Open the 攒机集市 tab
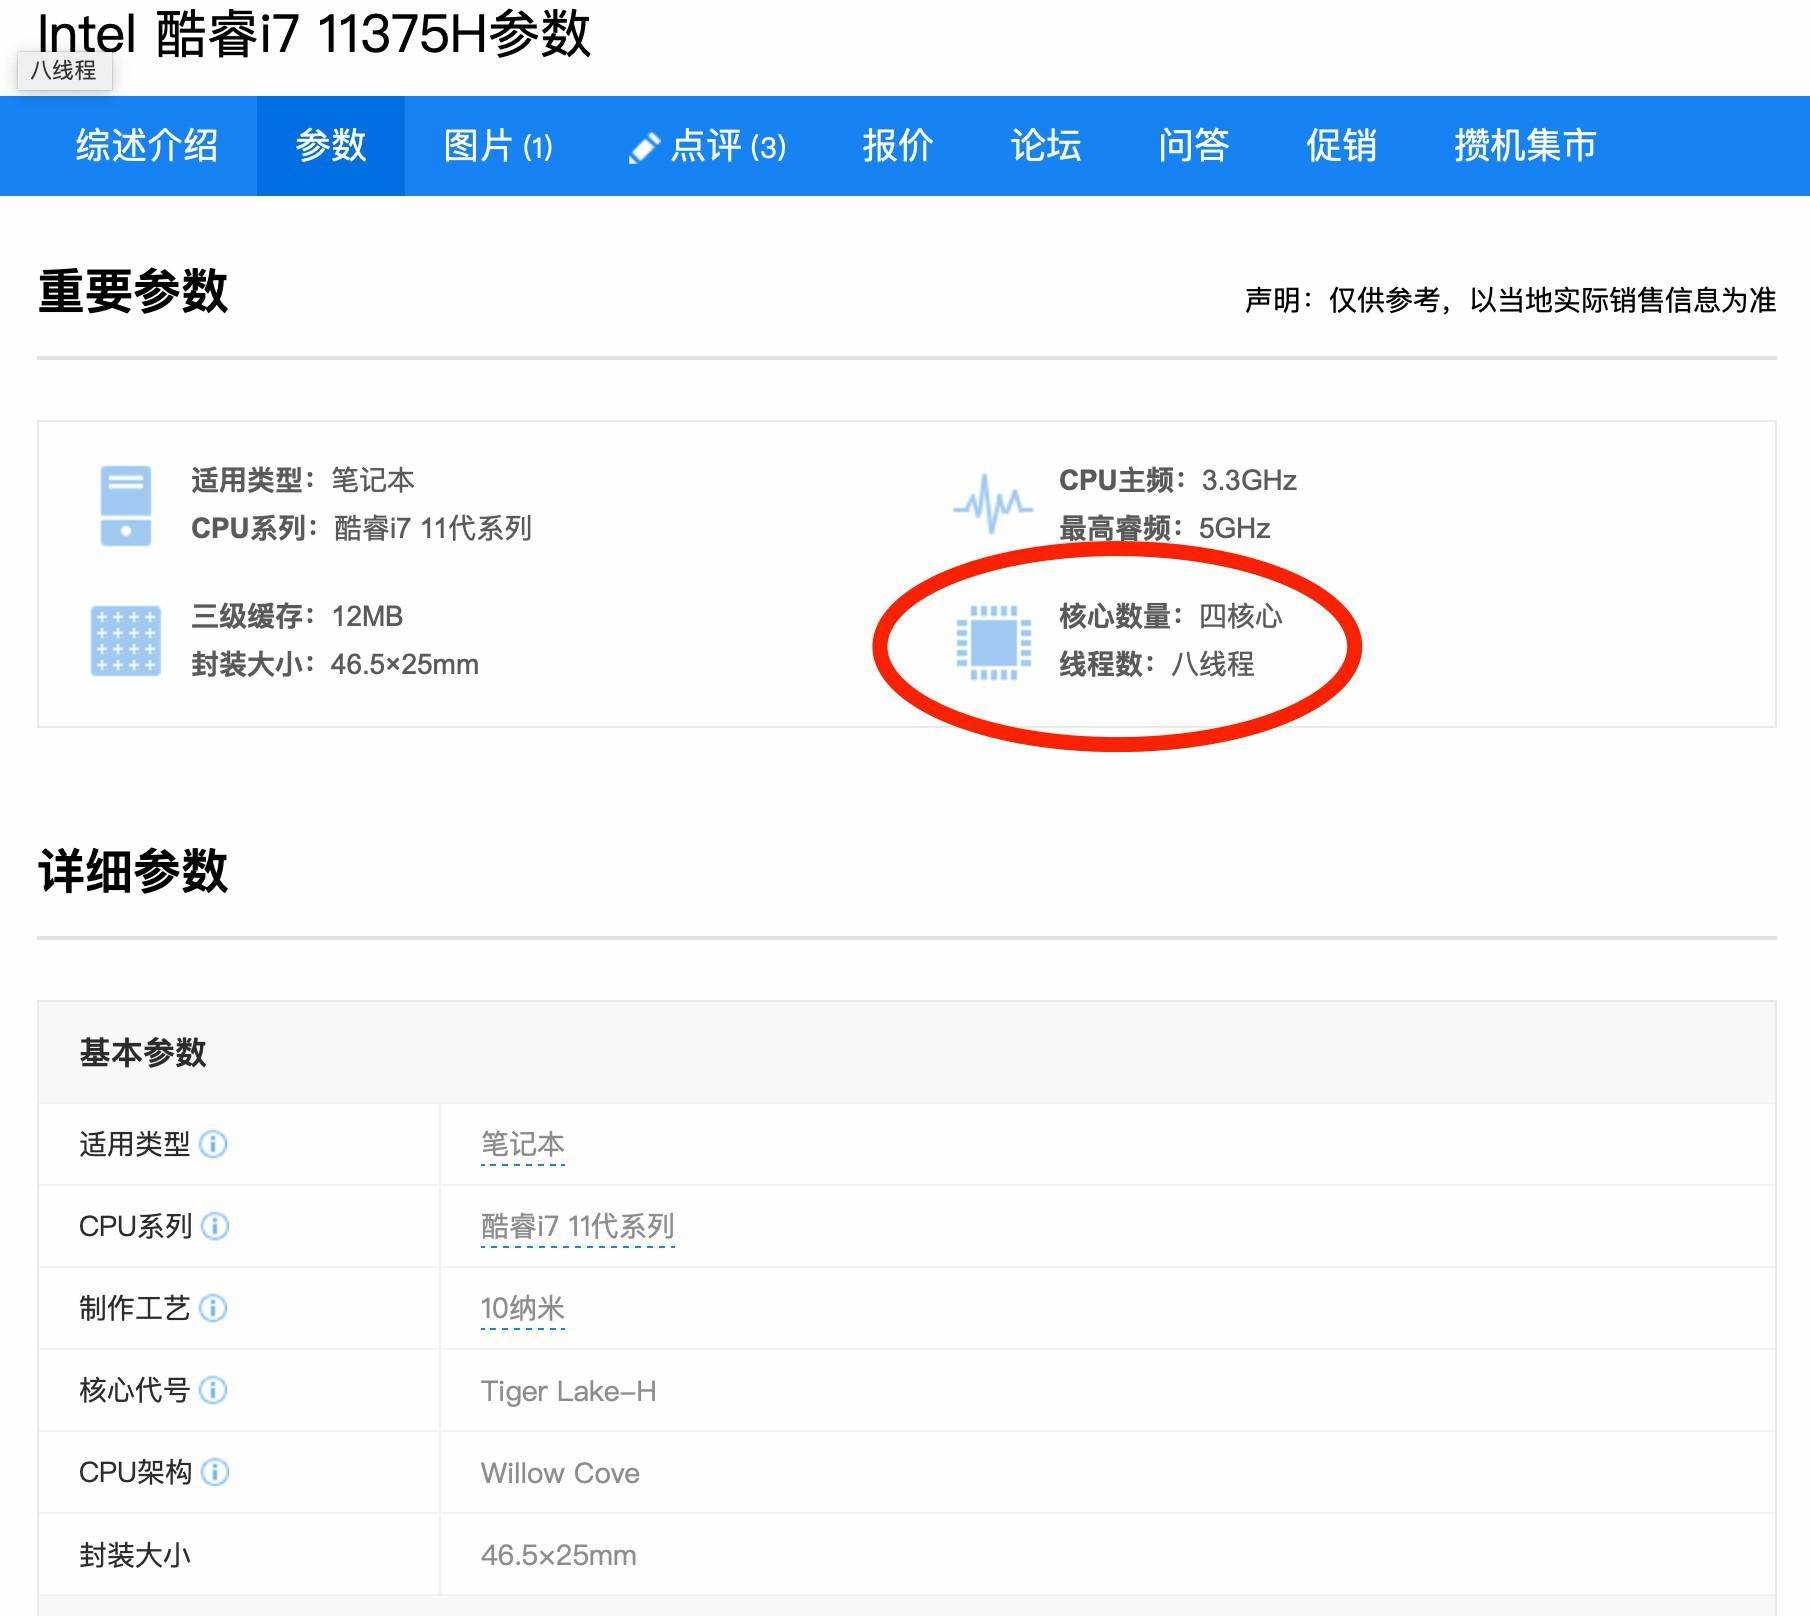Image resolution: width=1810 pixels, height=1616 pixels. tap(1525, 146)
